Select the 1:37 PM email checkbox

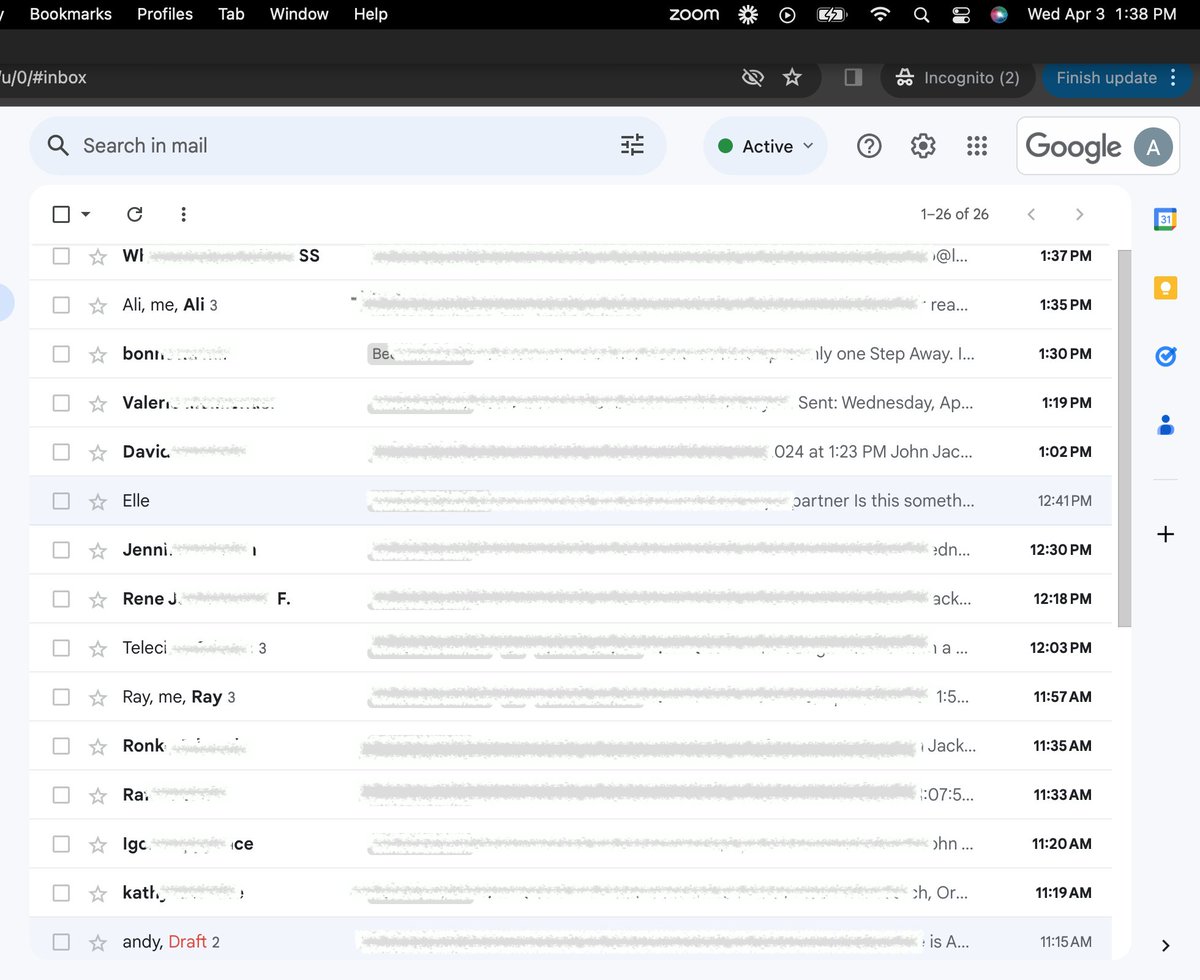[61, 256]
